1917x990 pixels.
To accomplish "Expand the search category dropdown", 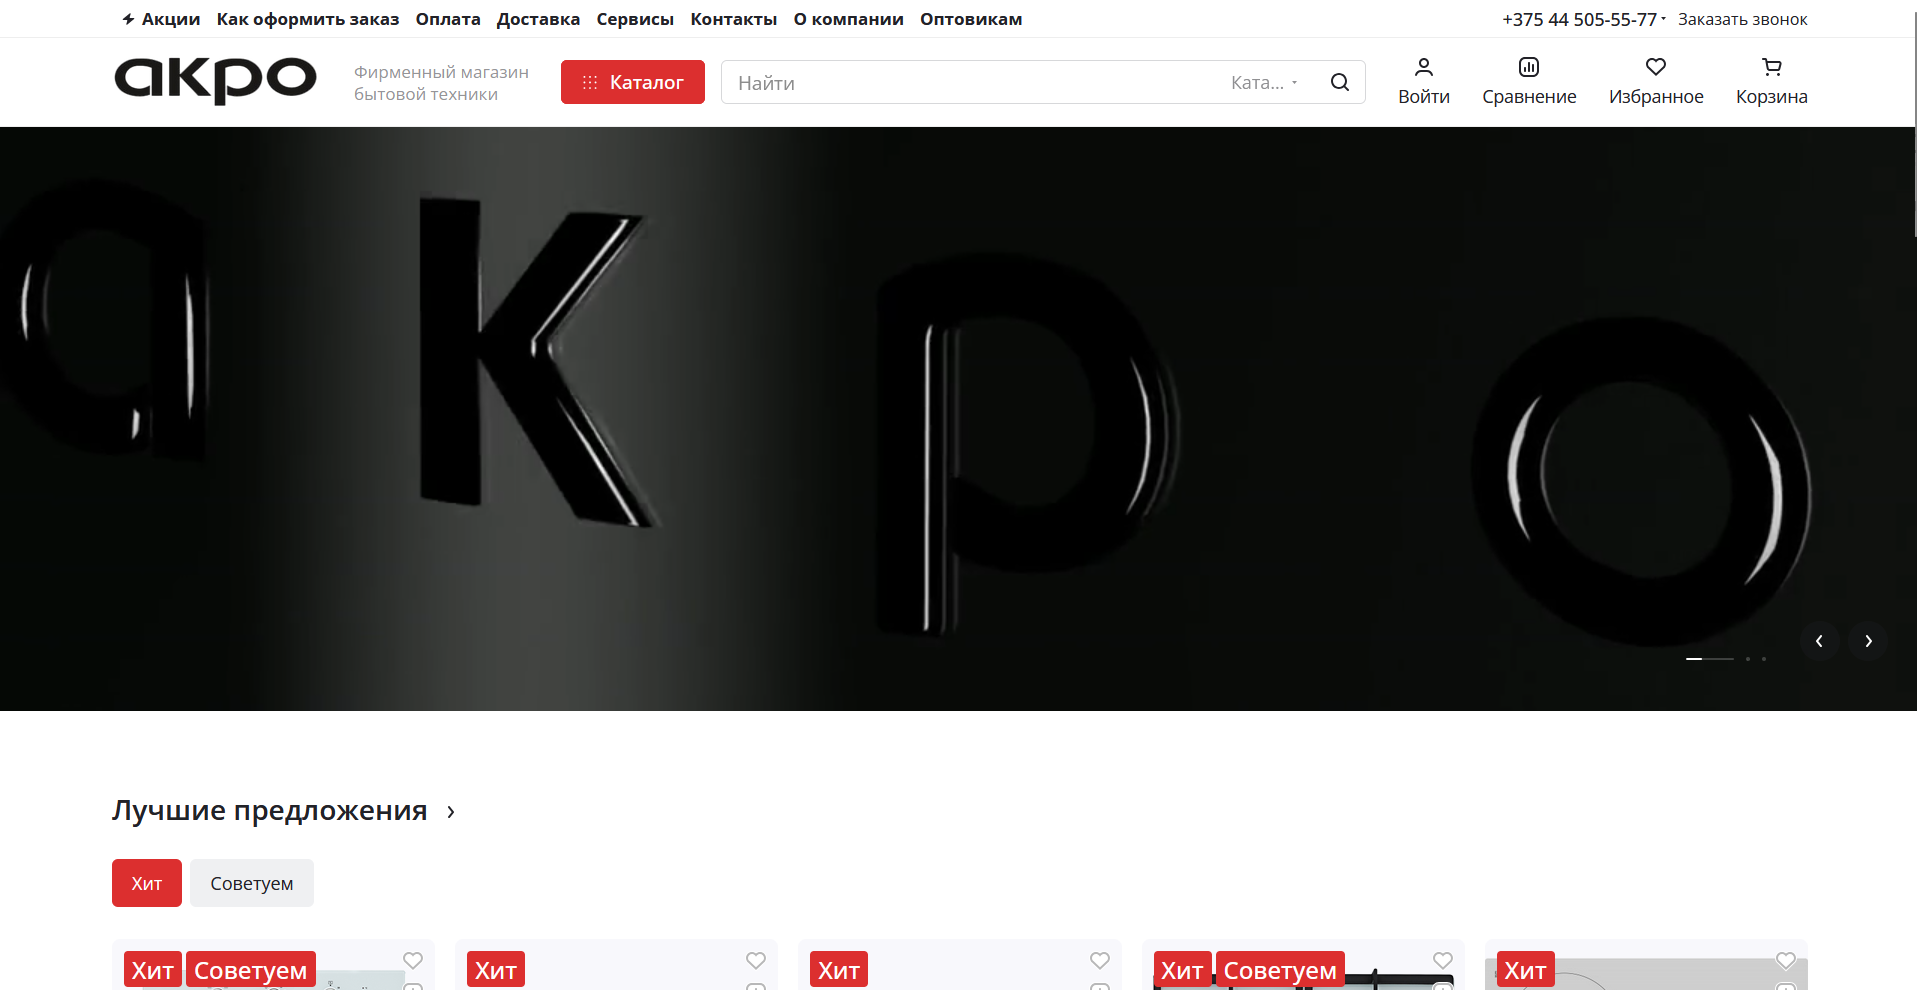I will point(1264,83).
